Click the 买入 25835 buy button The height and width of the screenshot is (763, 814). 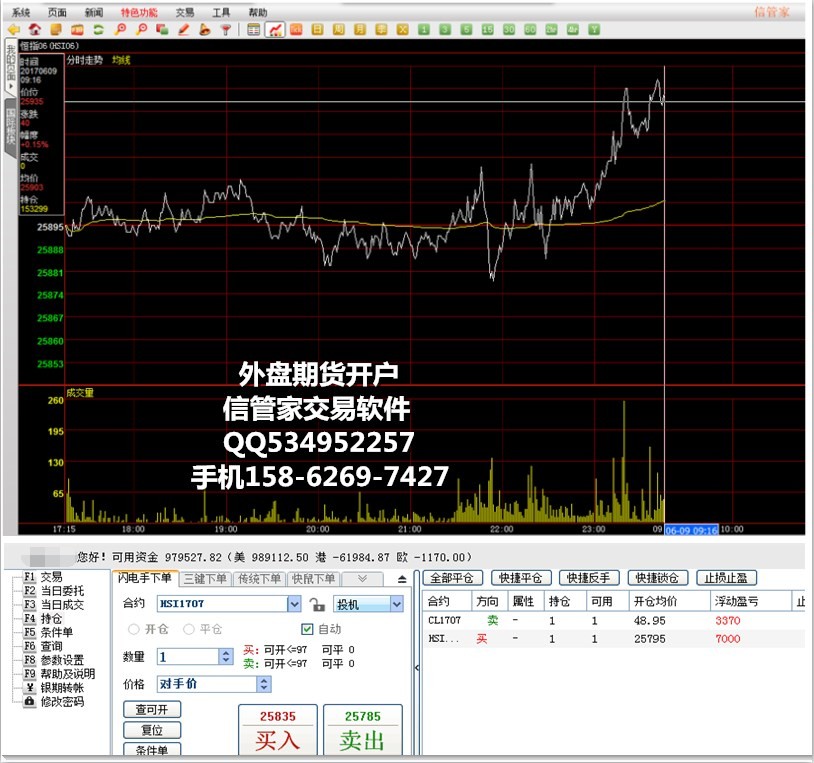(278, 729)
